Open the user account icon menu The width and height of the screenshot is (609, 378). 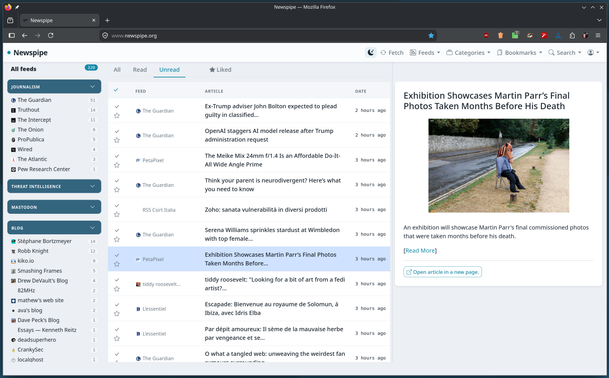click(593, 52)
